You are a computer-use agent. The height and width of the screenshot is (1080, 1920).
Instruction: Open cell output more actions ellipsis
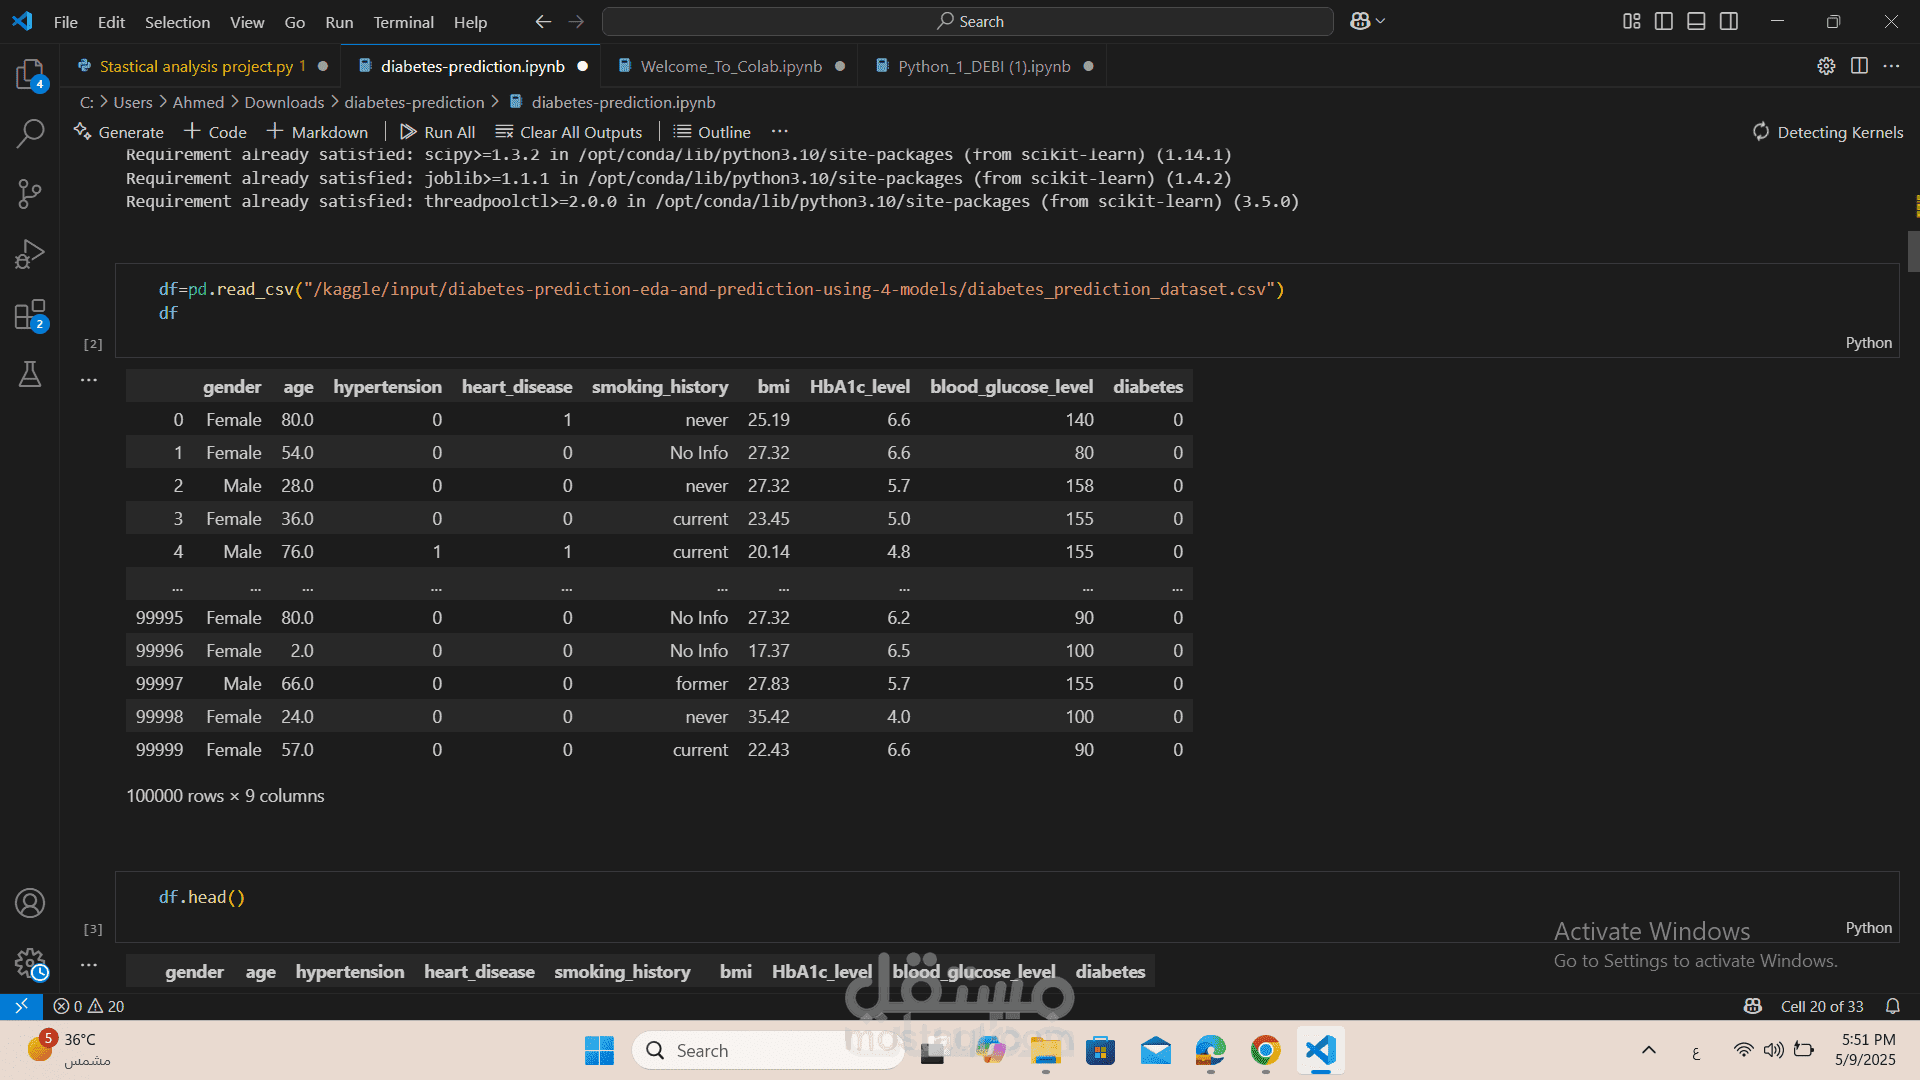(x=89, y=380)
